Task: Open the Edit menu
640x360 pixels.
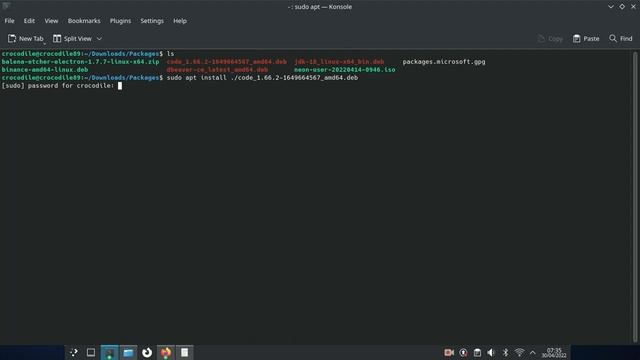Action: pyautogui.click(x=29, y=21)
